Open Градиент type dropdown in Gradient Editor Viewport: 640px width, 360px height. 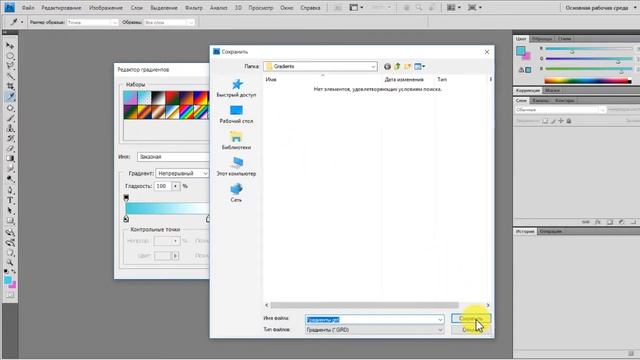(x=182, y=173)
